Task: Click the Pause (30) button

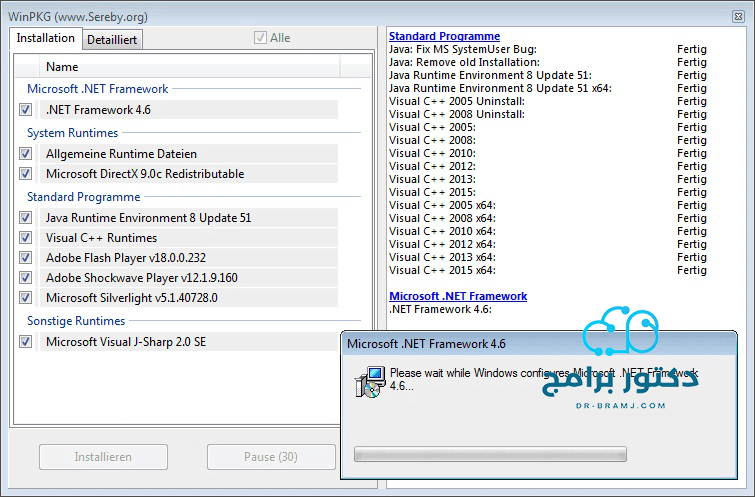Action: (x=271, y=457)
